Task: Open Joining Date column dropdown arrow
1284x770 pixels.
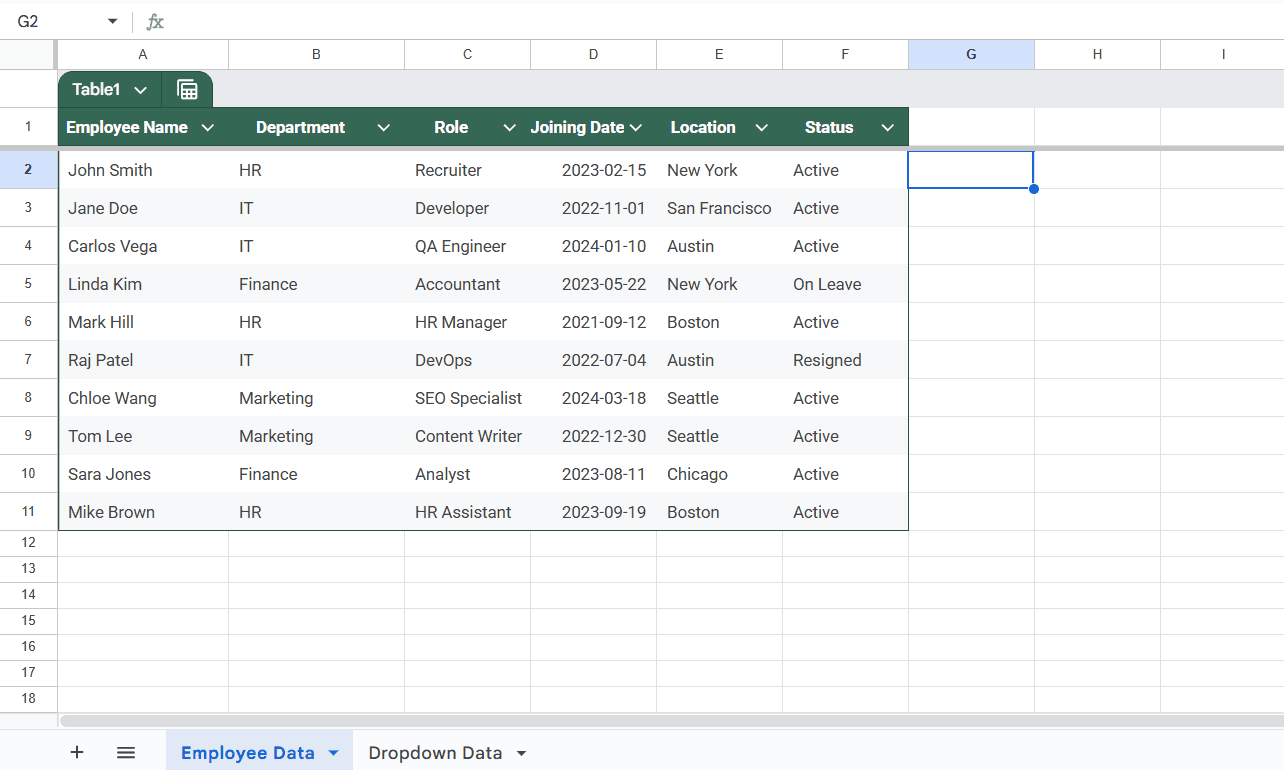Action: coord(635,127)
